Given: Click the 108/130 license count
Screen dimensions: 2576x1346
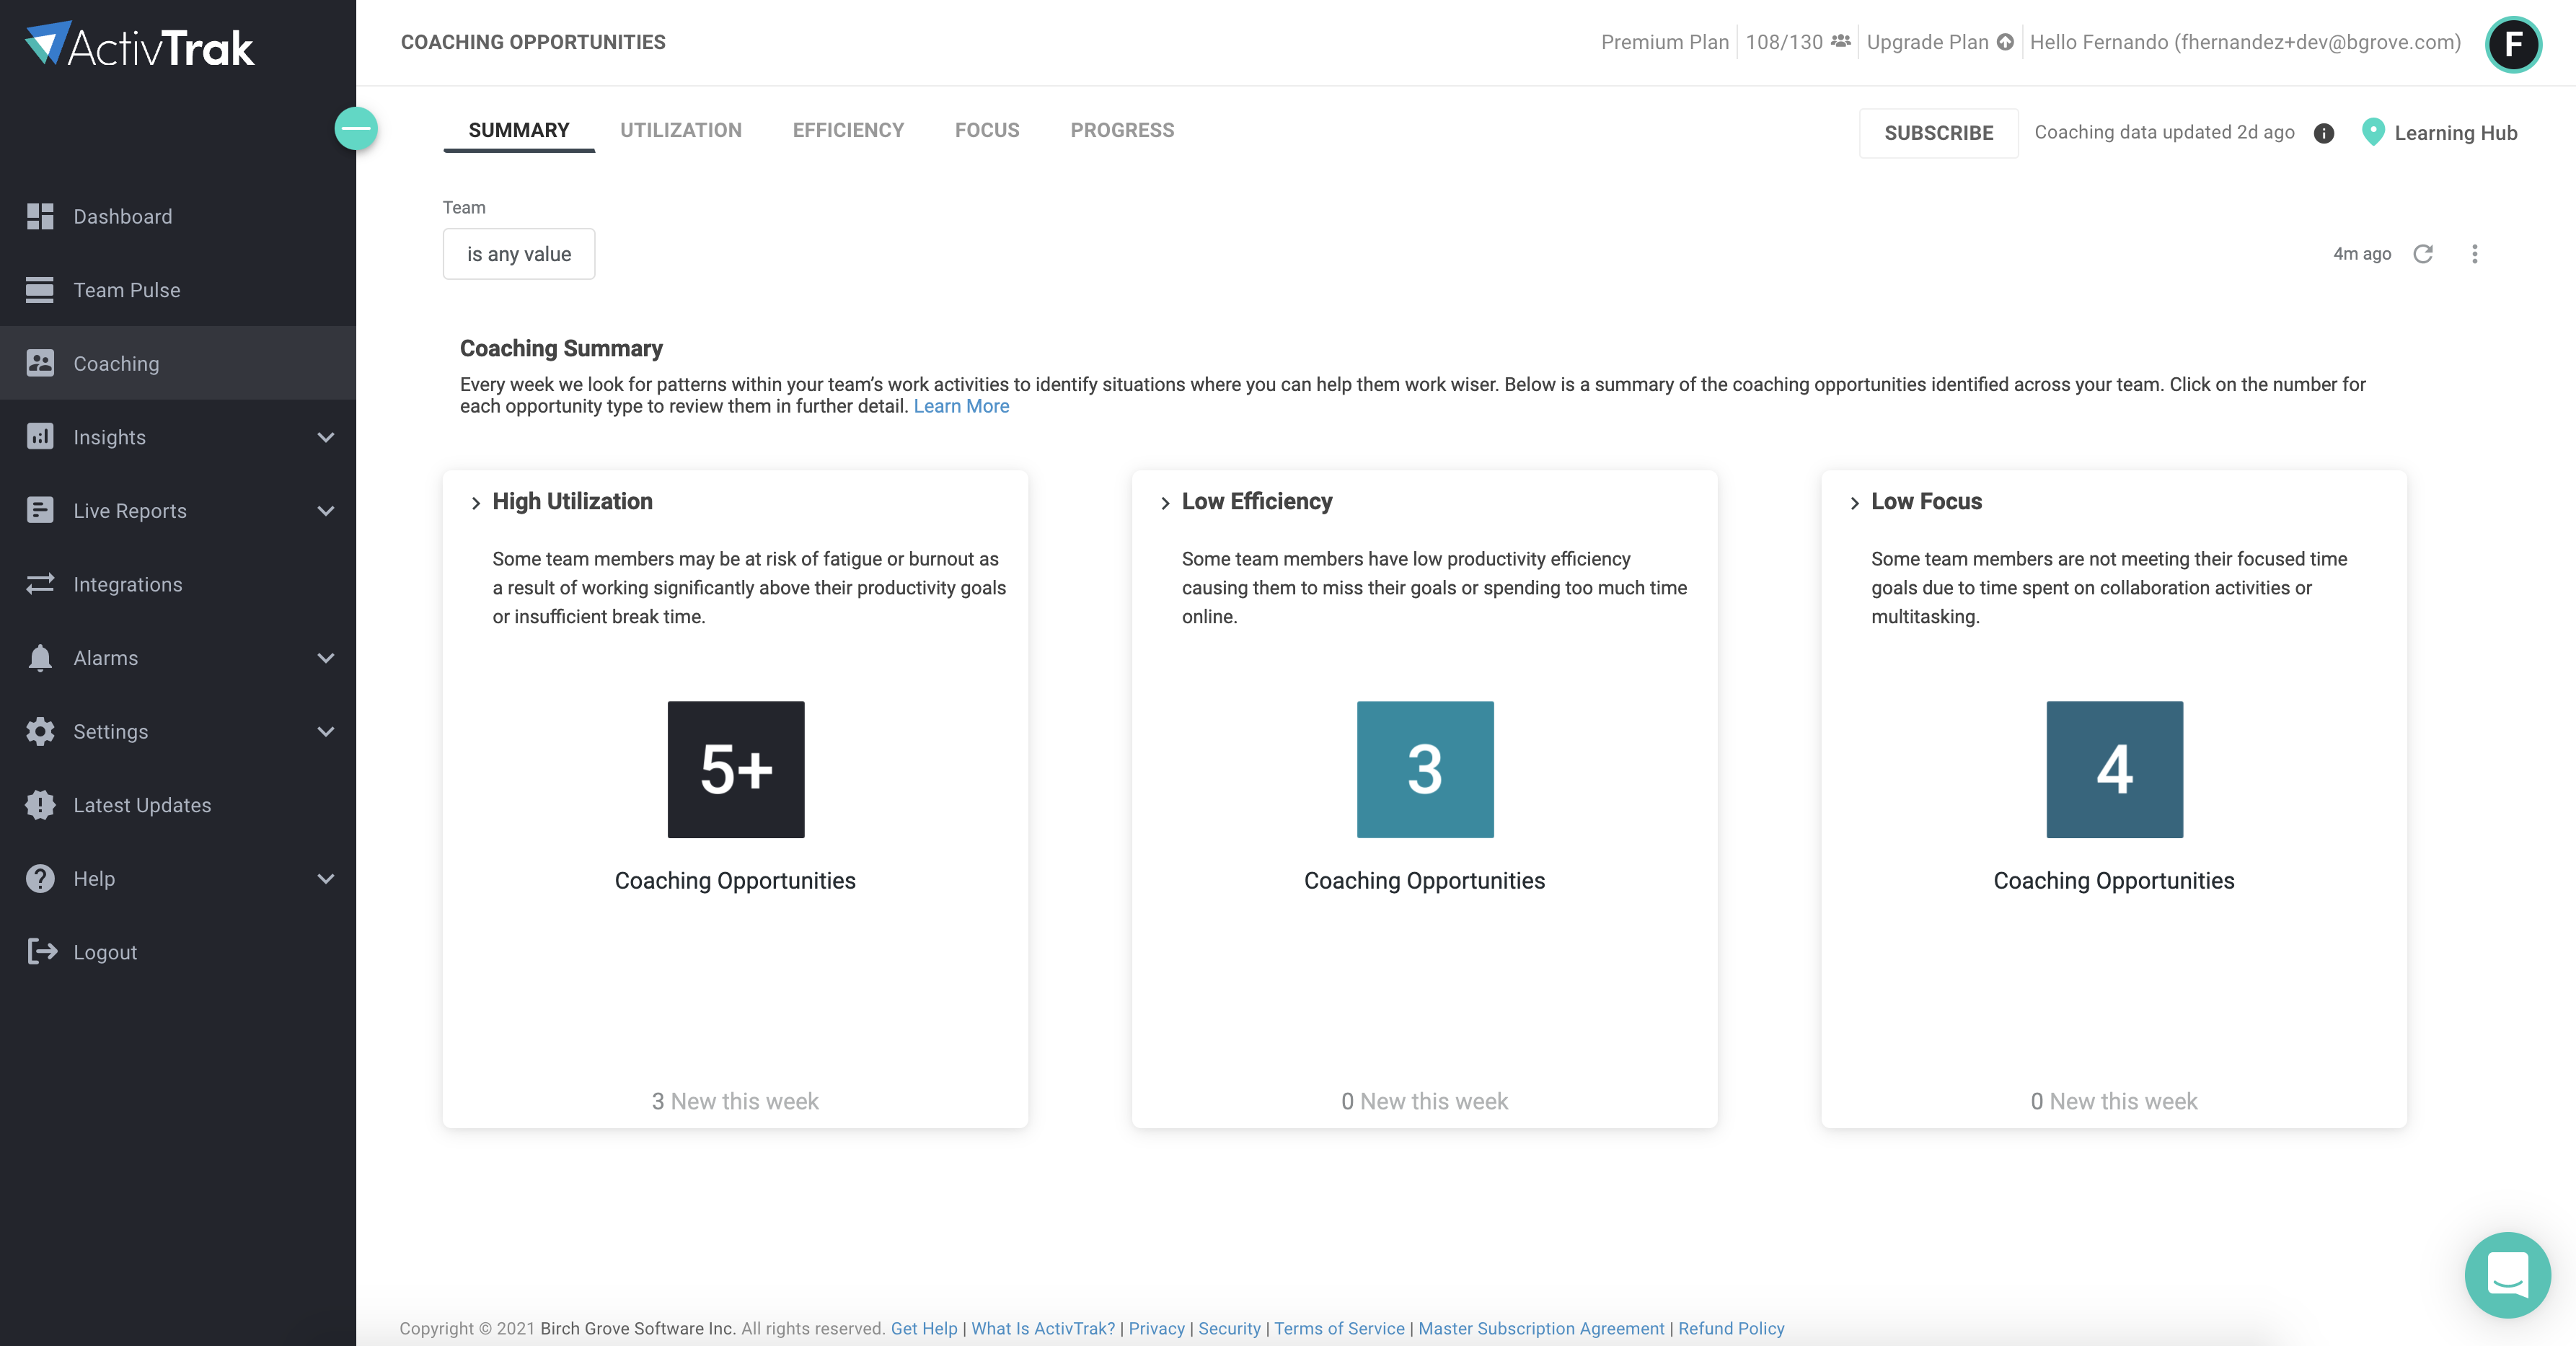Looking at the screenshot, I should 1784,42.
